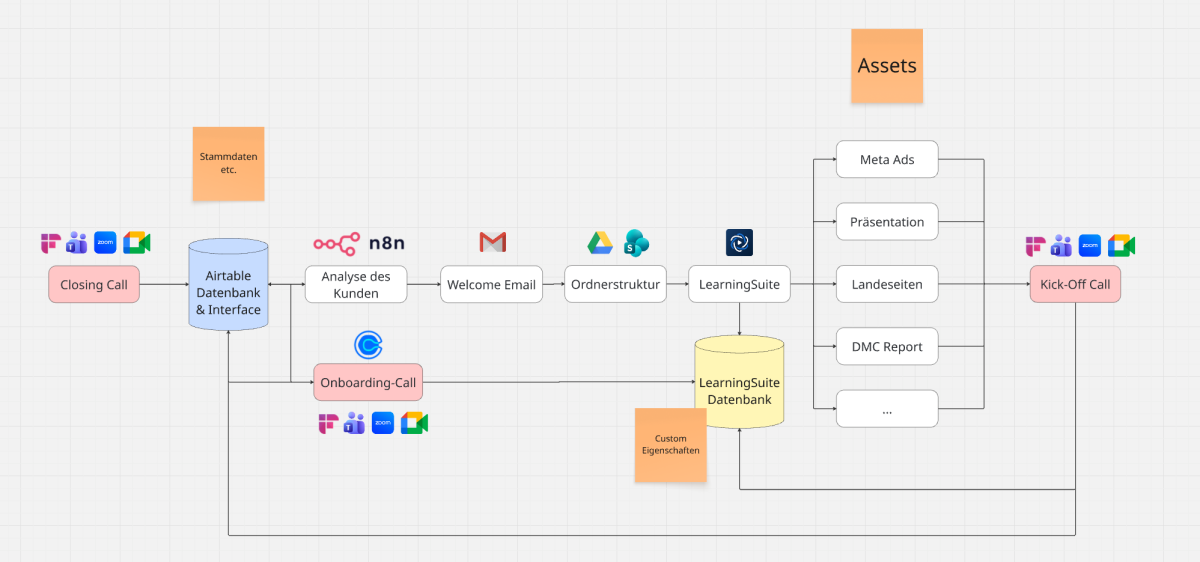This screenshot has width=1200, height=562.
Task: Select the Closing Call node
Action: point(94,285)
